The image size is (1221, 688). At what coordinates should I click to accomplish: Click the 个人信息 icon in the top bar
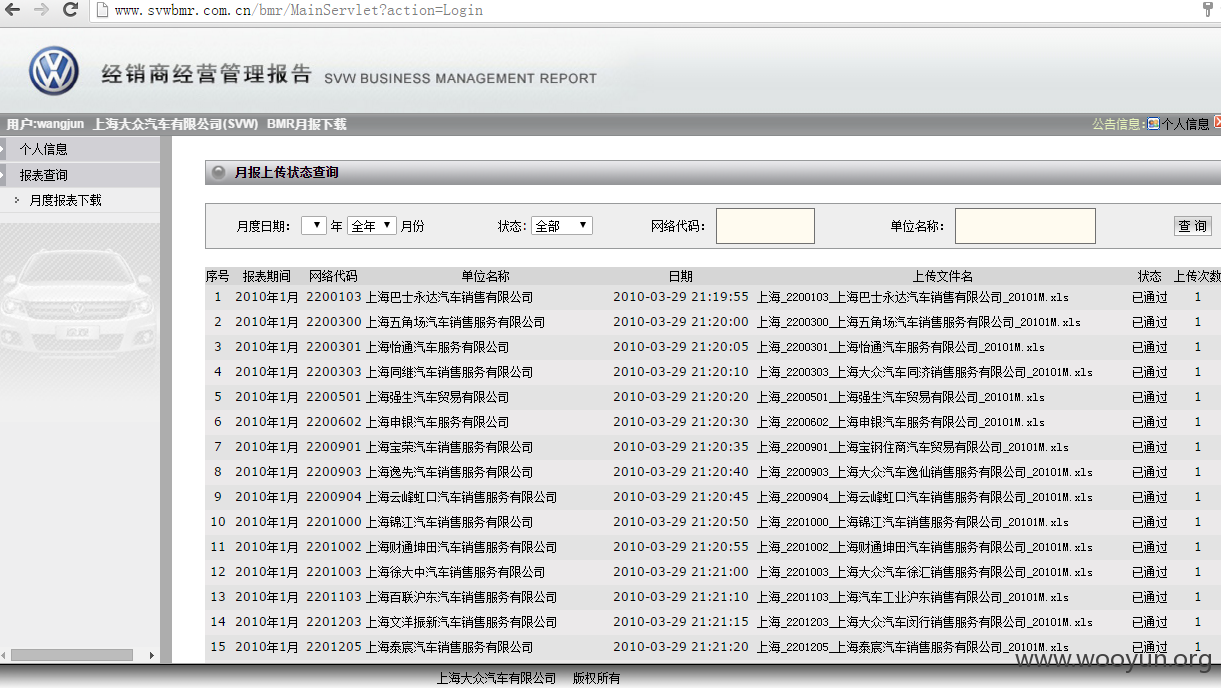coord(1153,124)
